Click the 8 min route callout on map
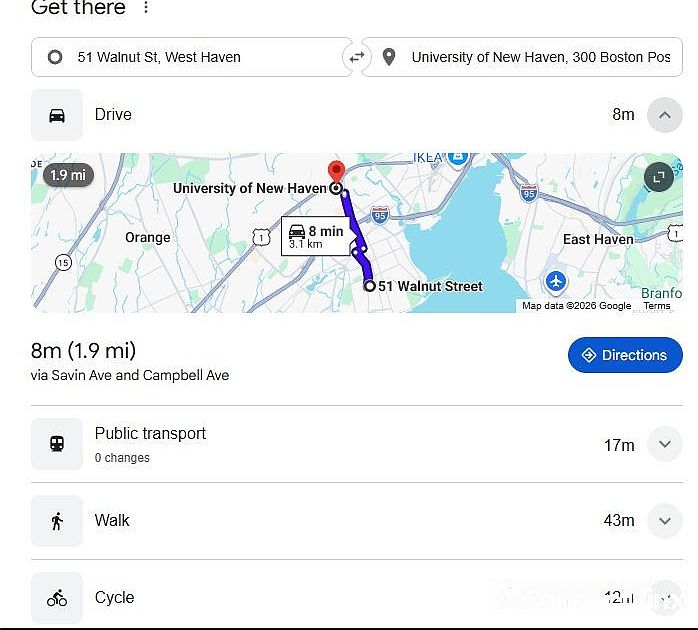The width and height of the screenshot is (698, 630). pyautogui.click(x=316, y=236)
